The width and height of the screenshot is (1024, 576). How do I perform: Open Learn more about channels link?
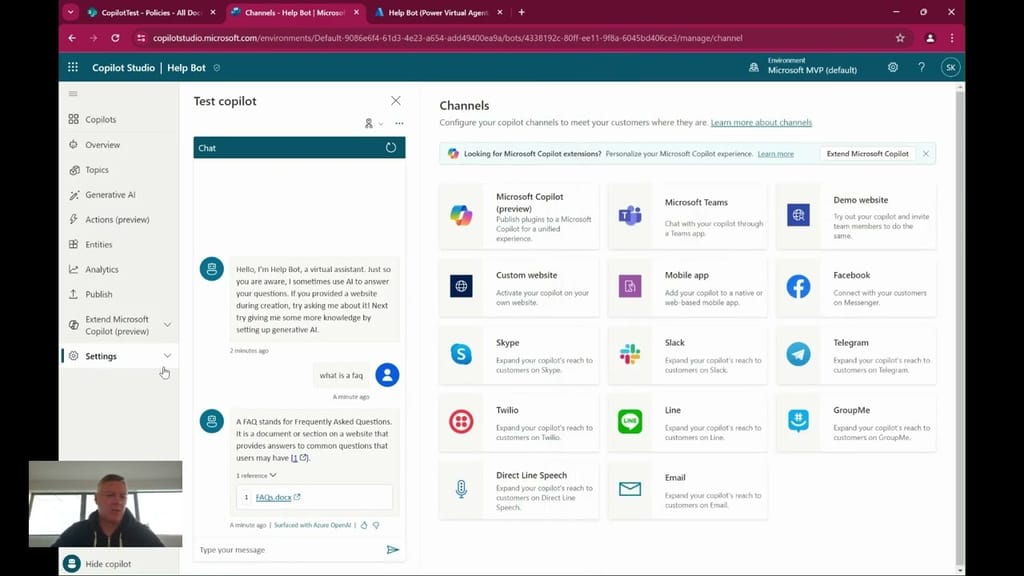tap(761, 123)
